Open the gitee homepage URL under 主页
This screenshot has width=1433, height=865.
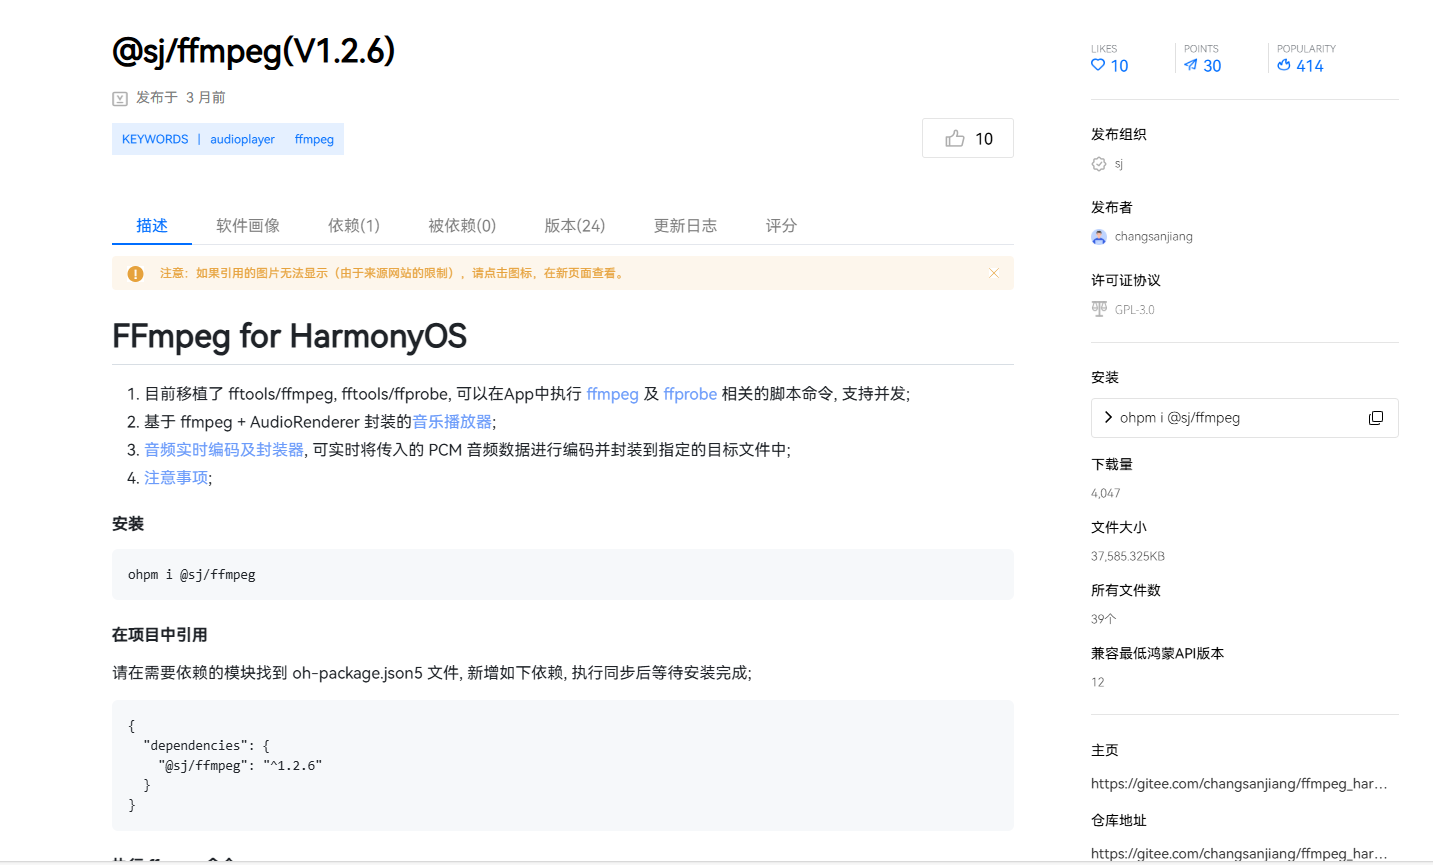tap(1238, 784)
